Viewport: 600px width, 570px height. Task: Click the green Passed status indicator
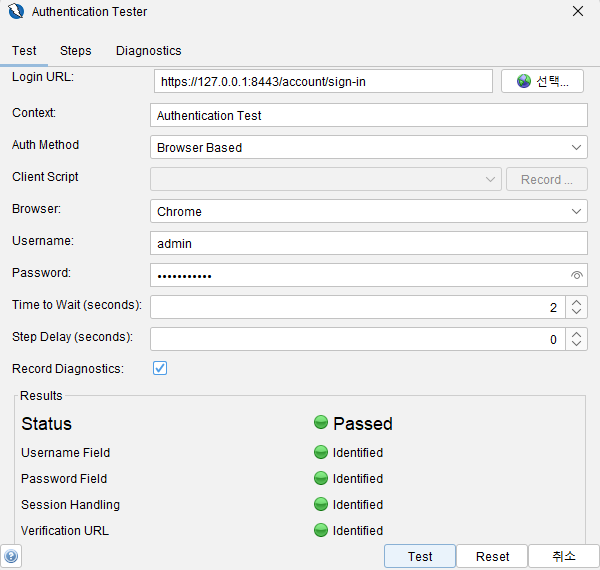coord(321,423)
